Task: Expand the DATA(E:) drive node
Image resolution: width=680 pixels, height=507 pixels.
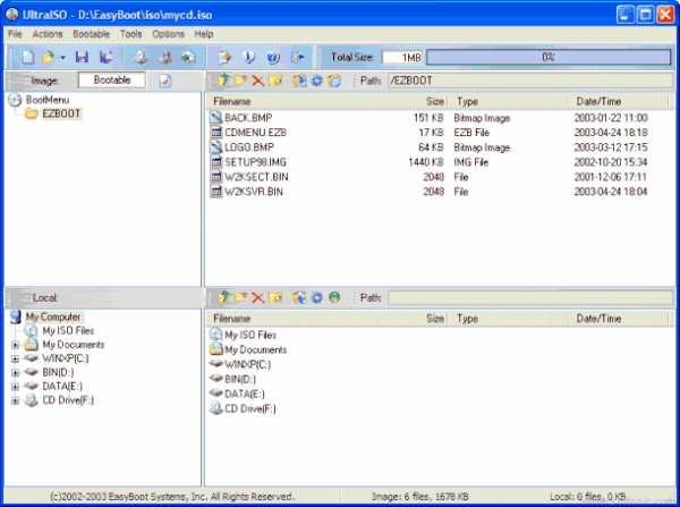Action: tap(15, 387)
